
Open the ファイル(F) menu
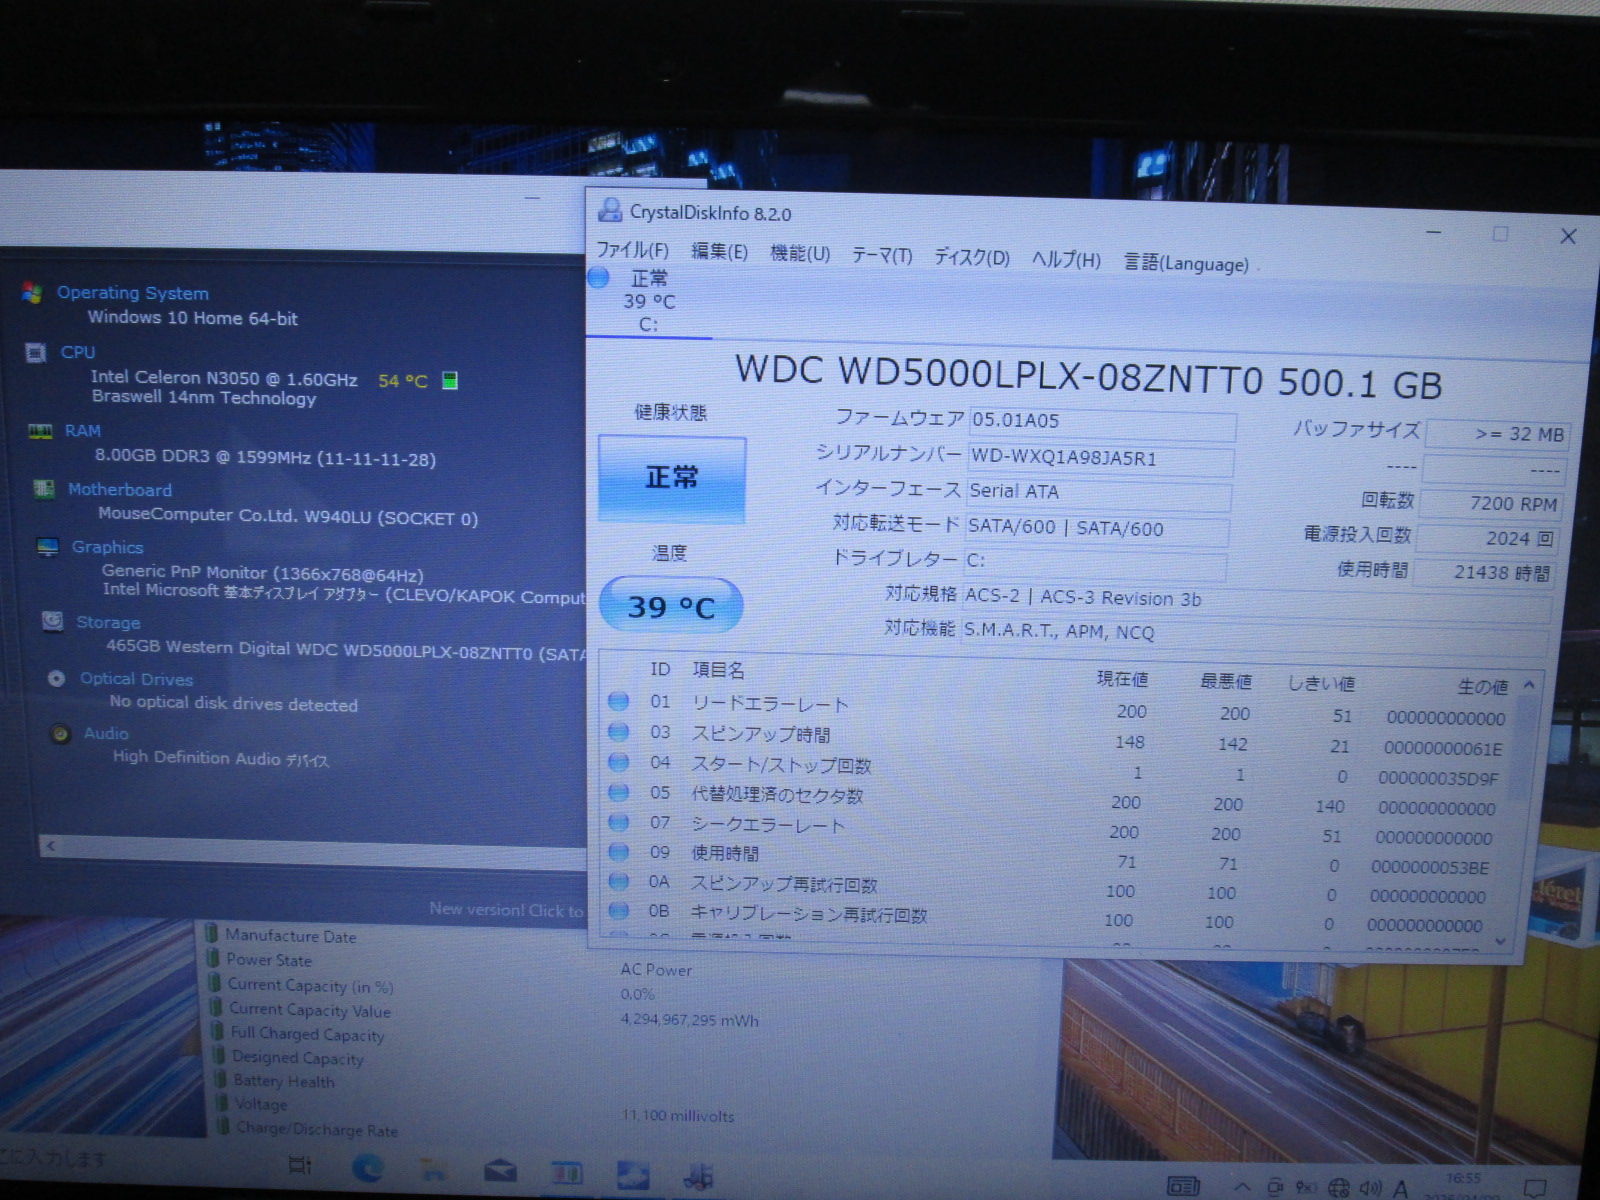point(632,250)
